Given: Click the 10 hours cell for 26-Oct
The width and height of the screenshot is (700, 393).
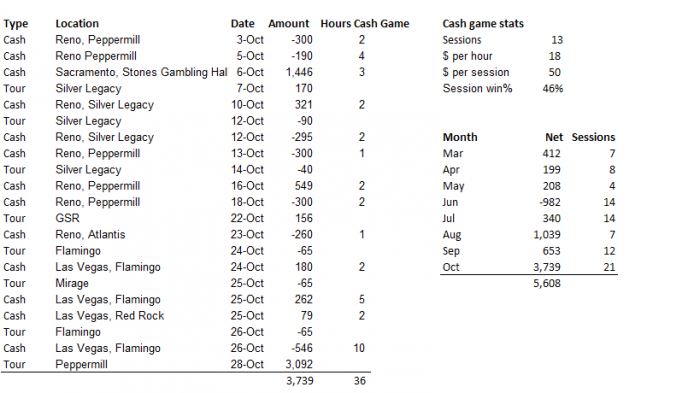Looking at the screenshot, I should tap(359, 348).
